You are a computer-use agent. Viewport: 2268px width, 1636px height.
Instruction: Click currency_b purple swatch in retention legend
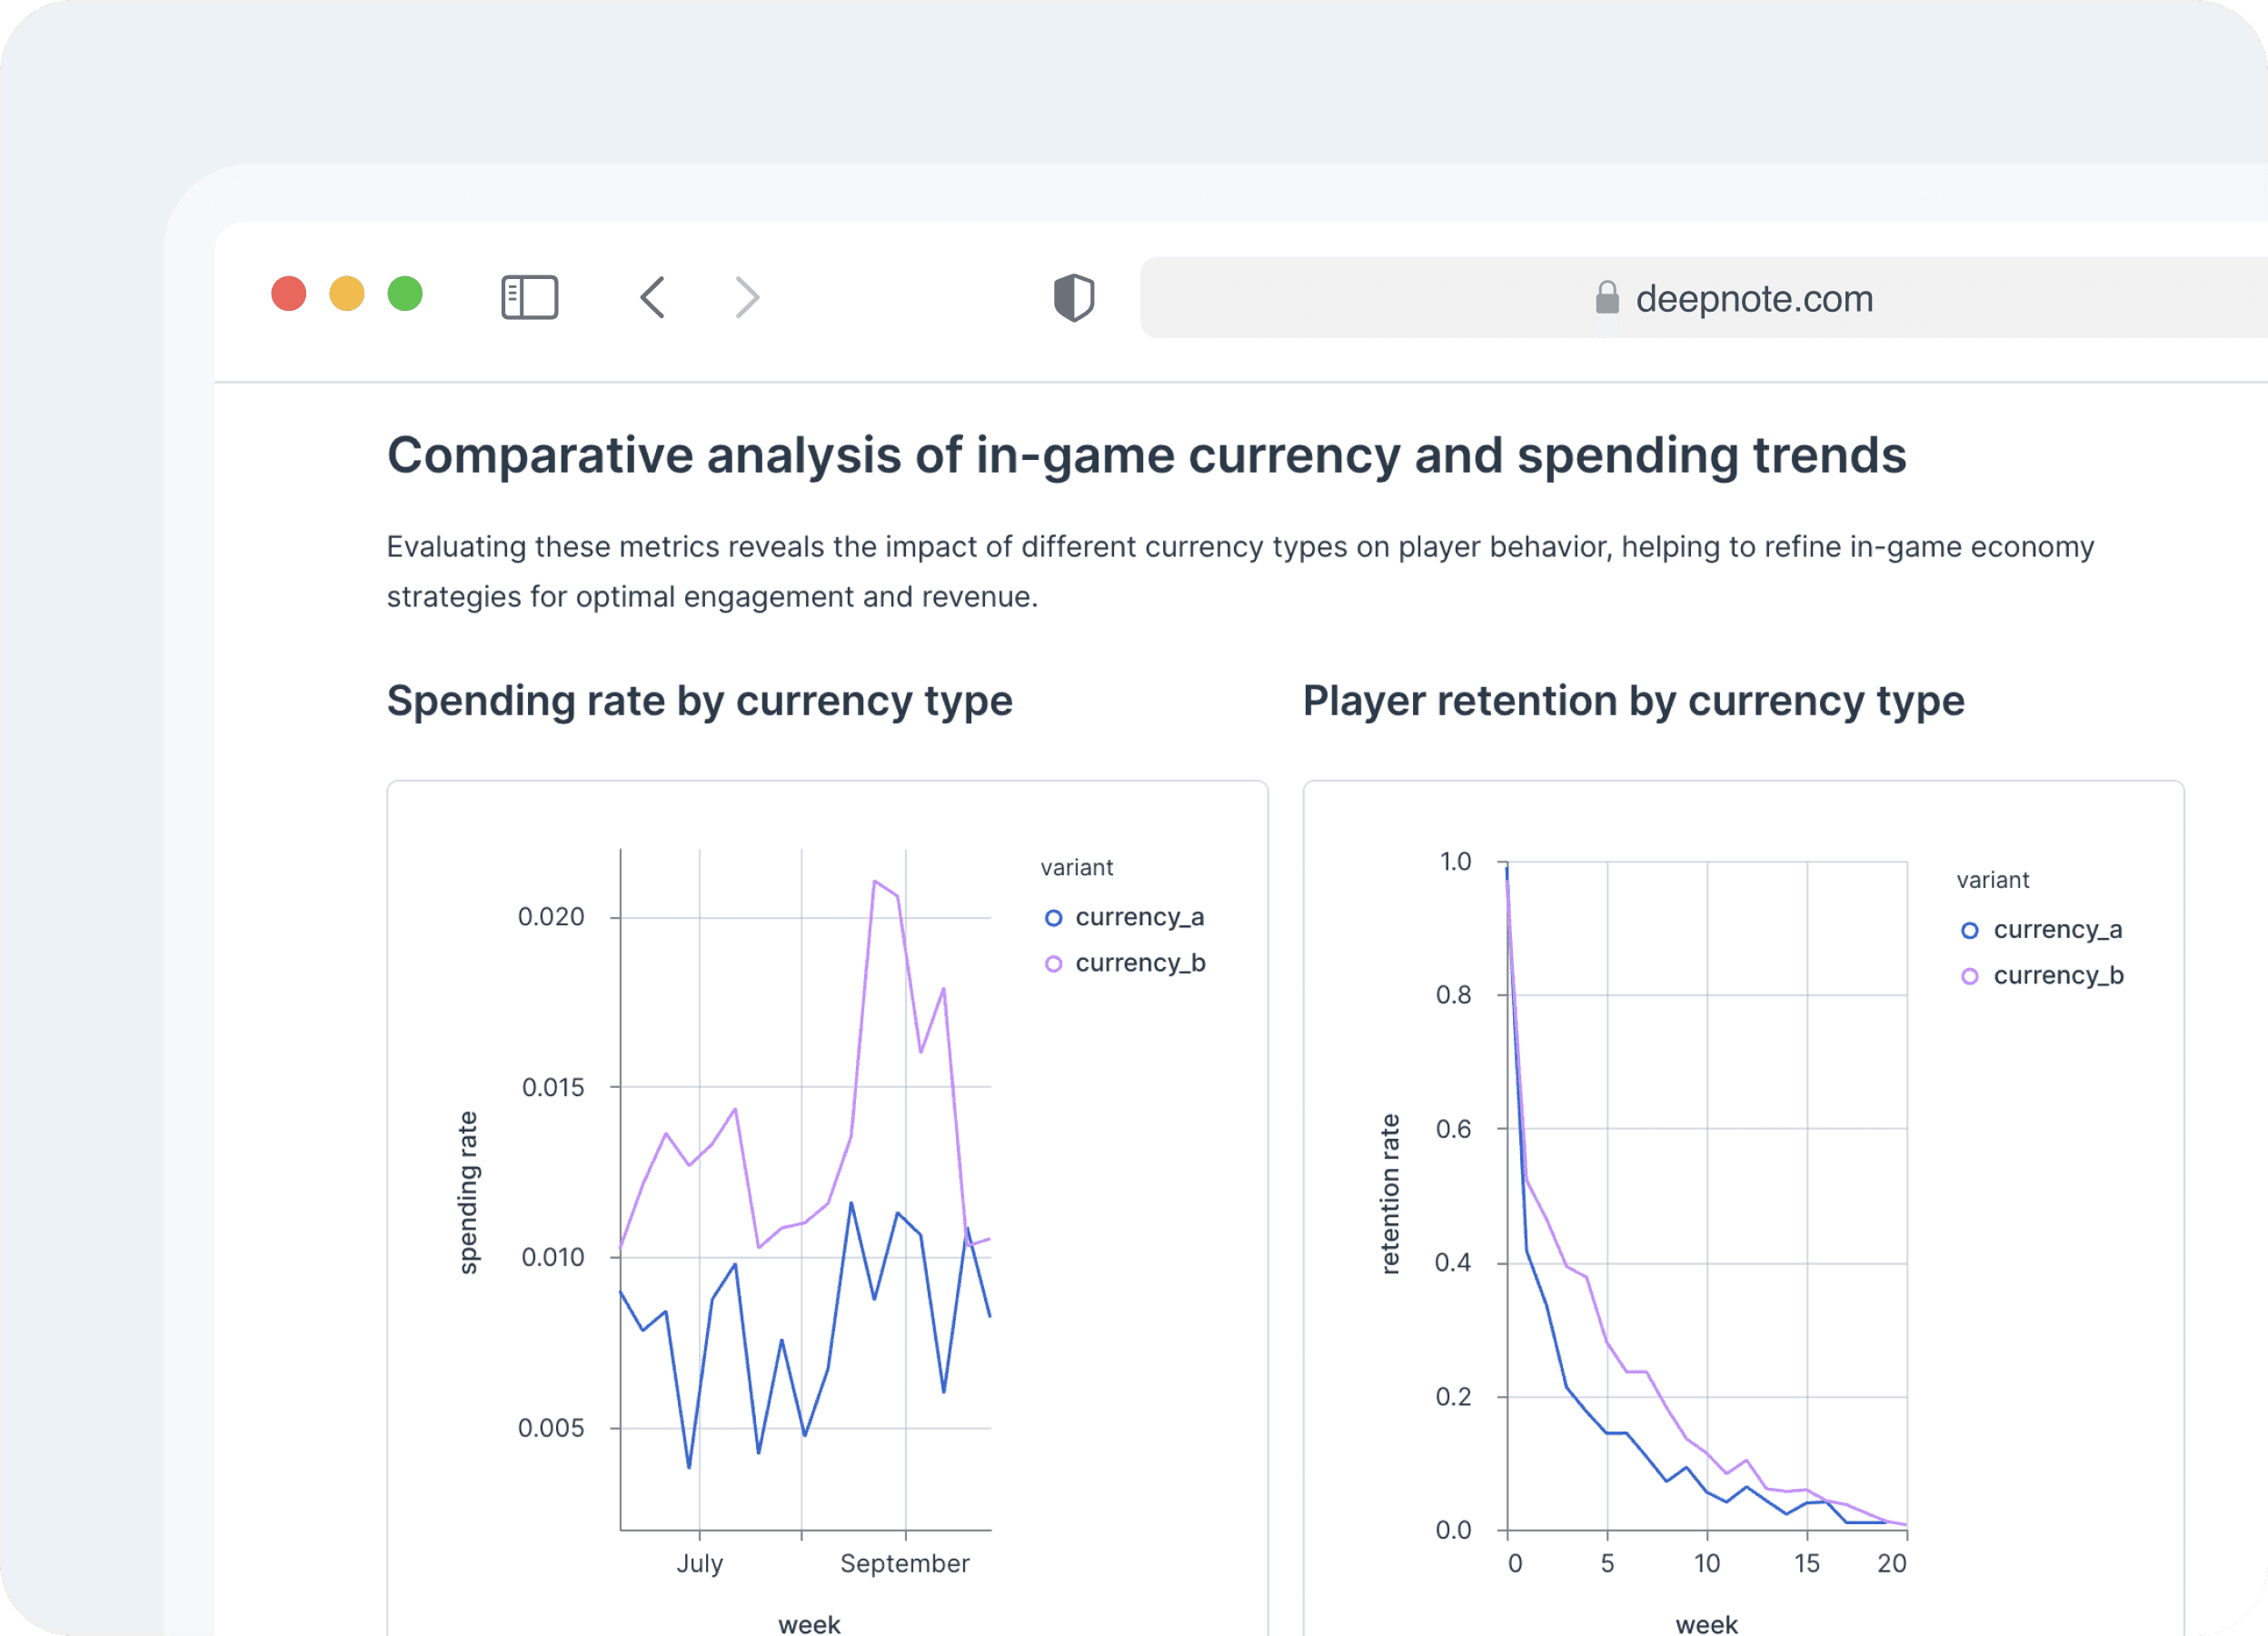(x=1969, y=976)
